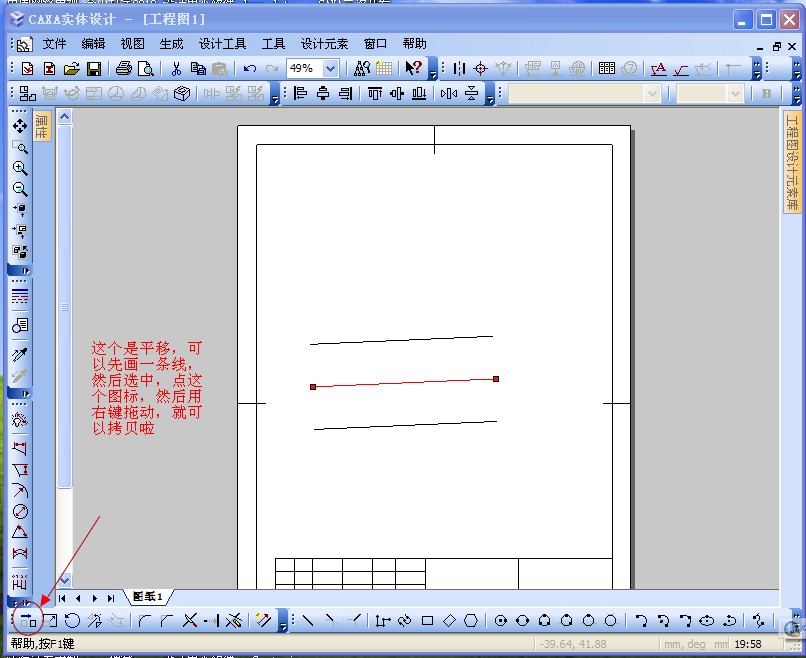Open the 设计元素 menu
806x658 pixels.
324,44
